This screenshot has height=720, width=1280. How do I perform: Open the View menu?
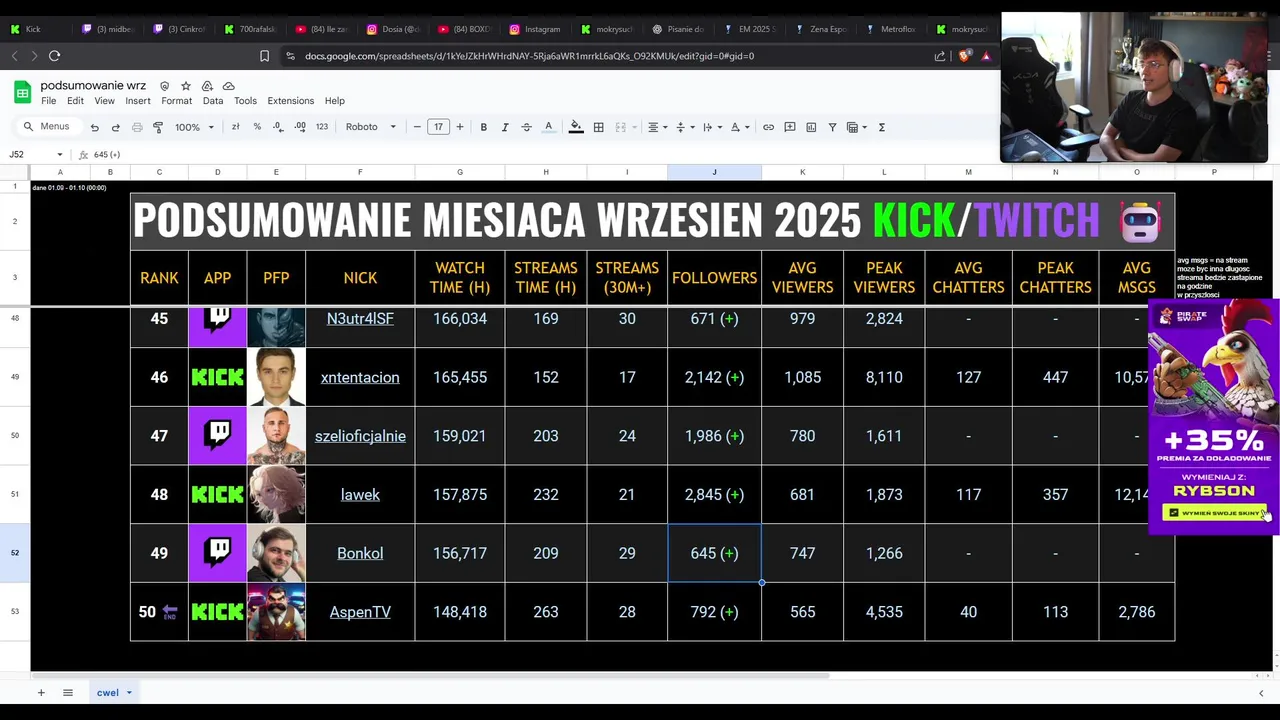pos(104,101)
